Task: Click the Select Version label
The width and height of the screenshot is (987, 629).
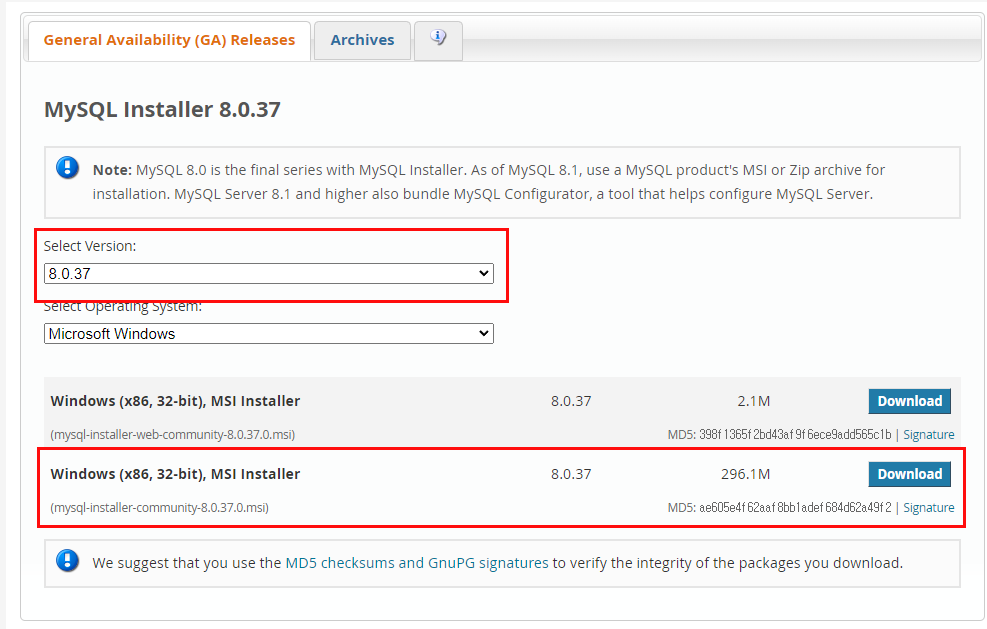Action: pos(89,246)
